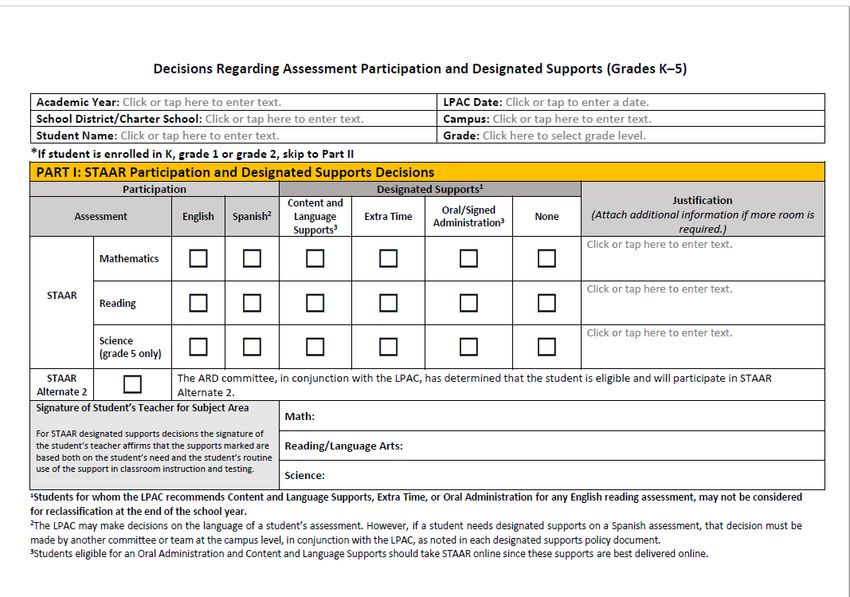The image size is (850, 597).
Task: Click the 'Science:' teacher signature line
Action: click(552, 475)
